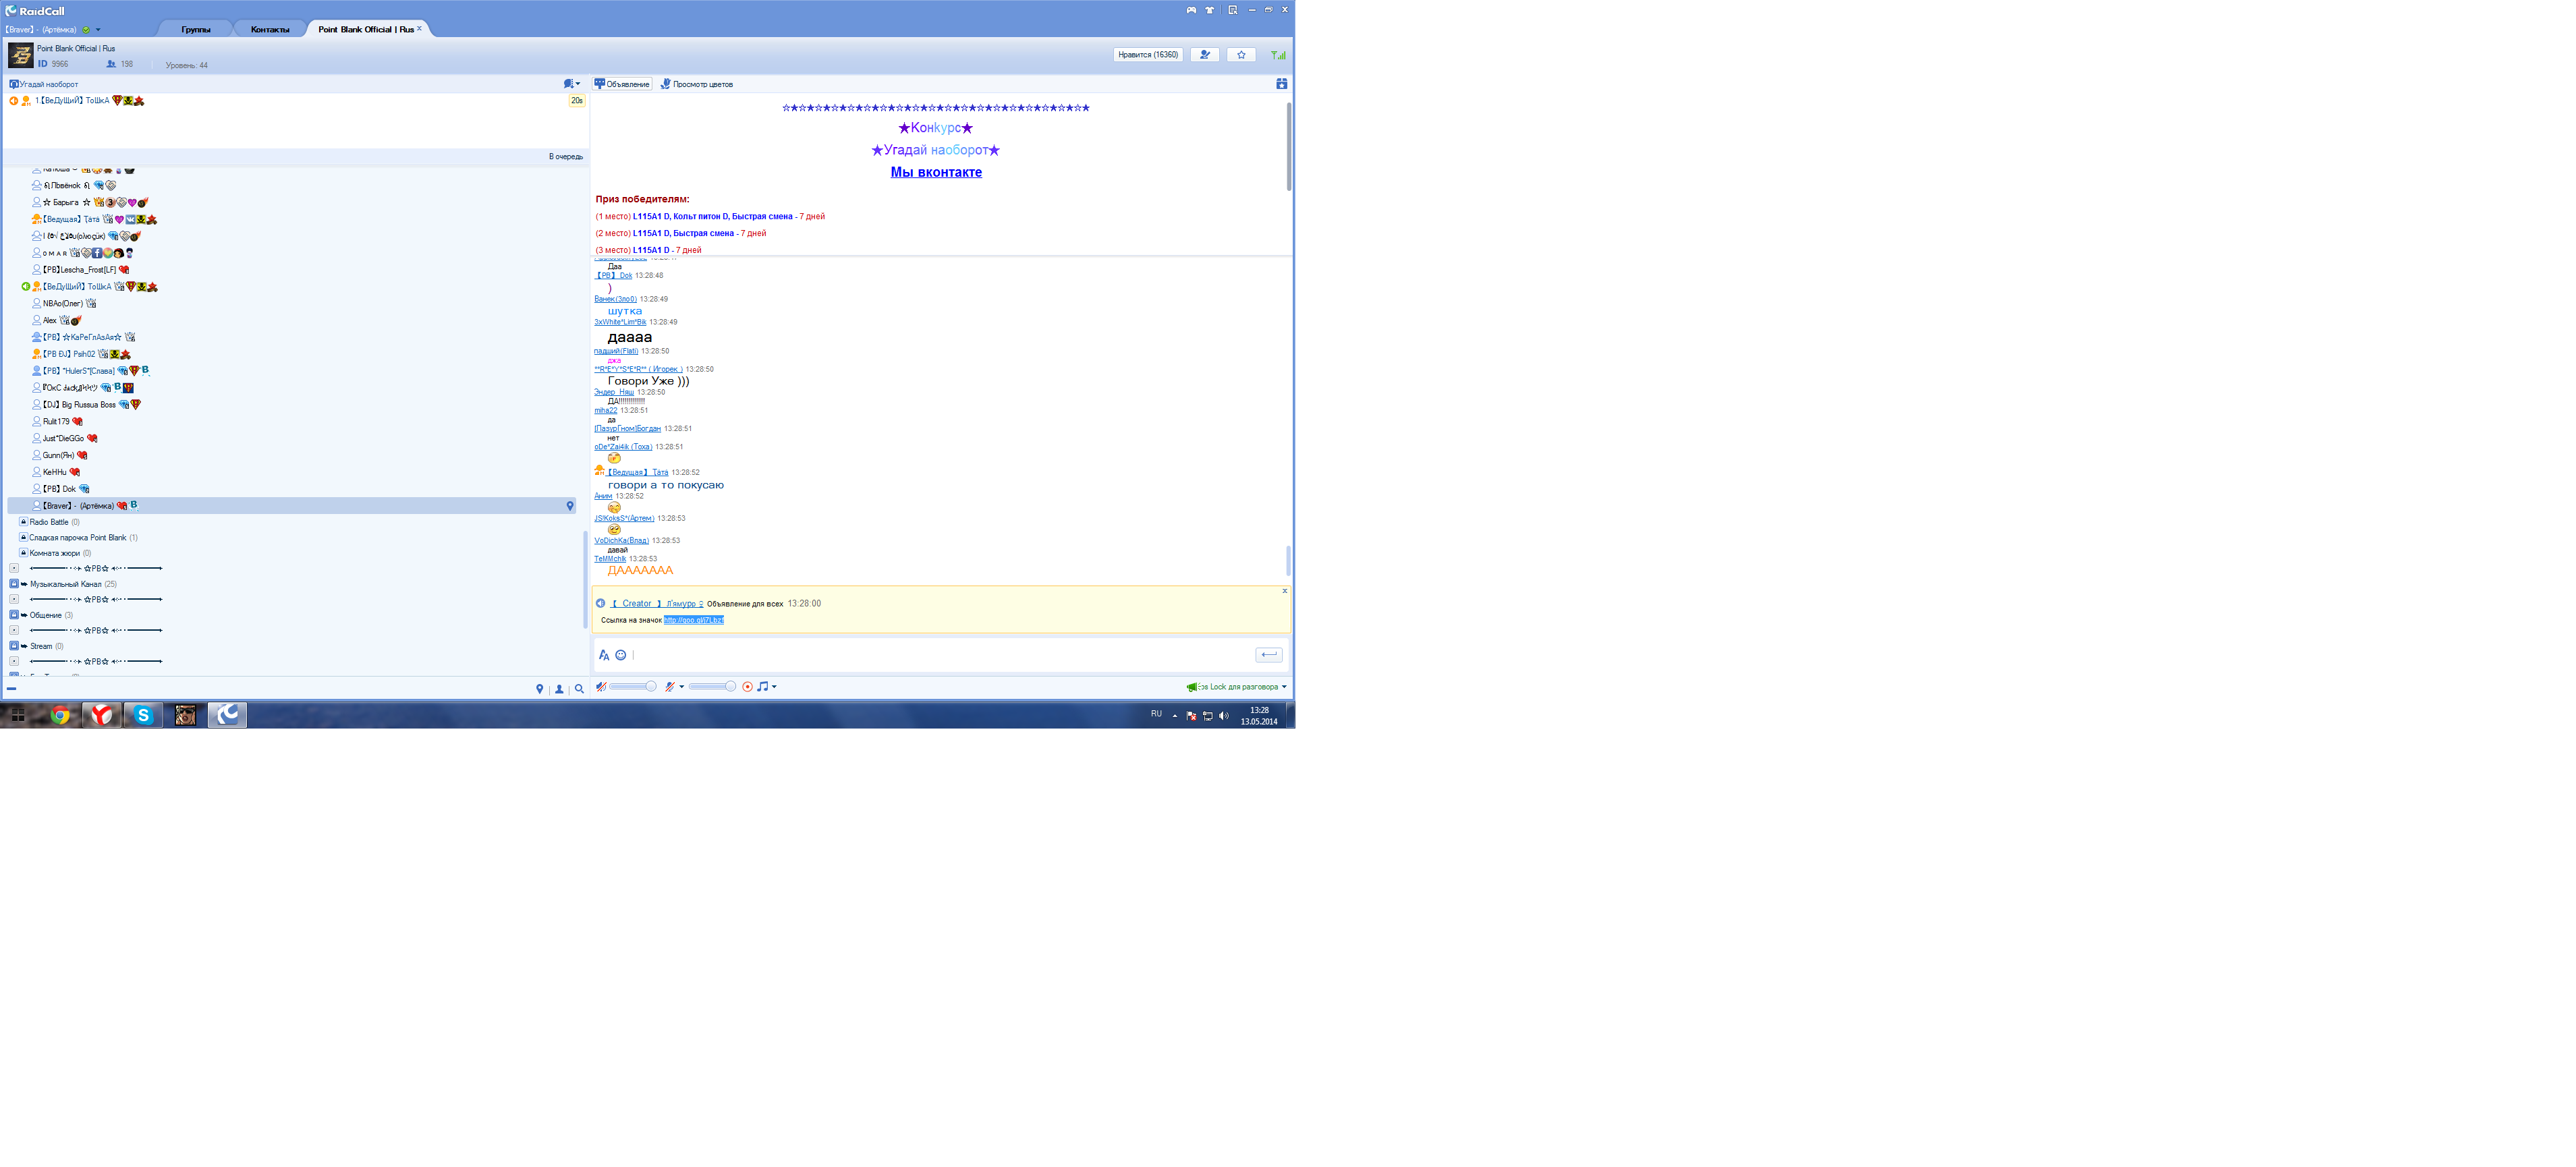
Task: Expand the Общение (3) channel
Action: coord(14,615)
